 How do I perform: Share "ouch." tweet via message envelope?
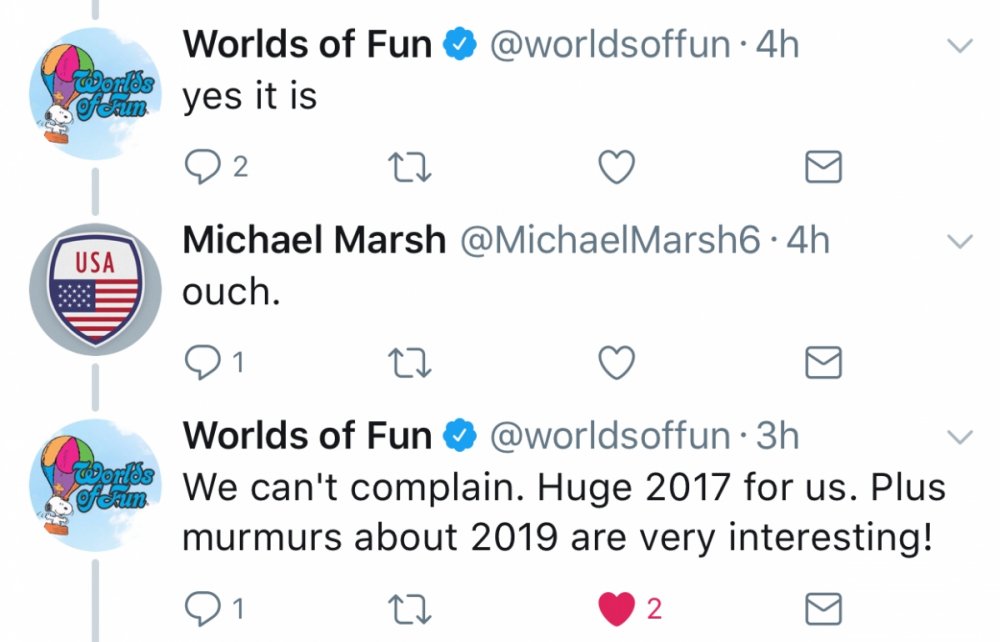(x=823, y=364)
